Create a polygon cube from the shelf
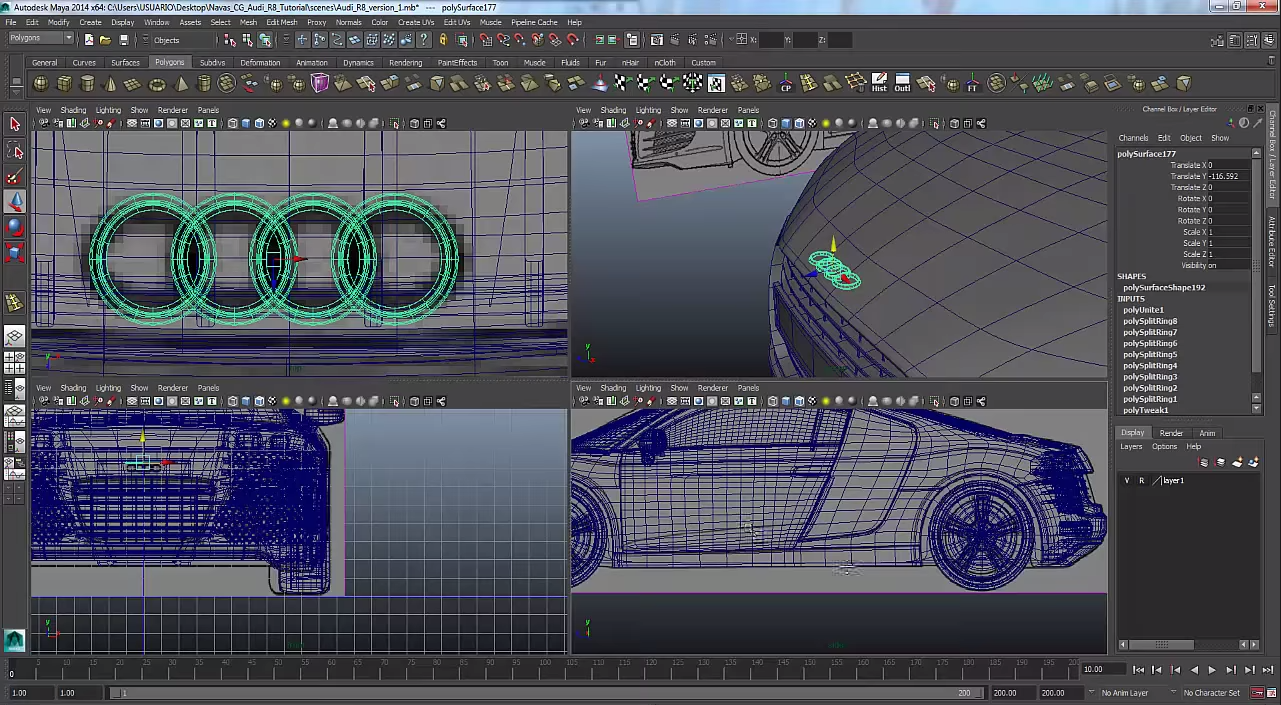1281x705 pixels. (65, 84)
